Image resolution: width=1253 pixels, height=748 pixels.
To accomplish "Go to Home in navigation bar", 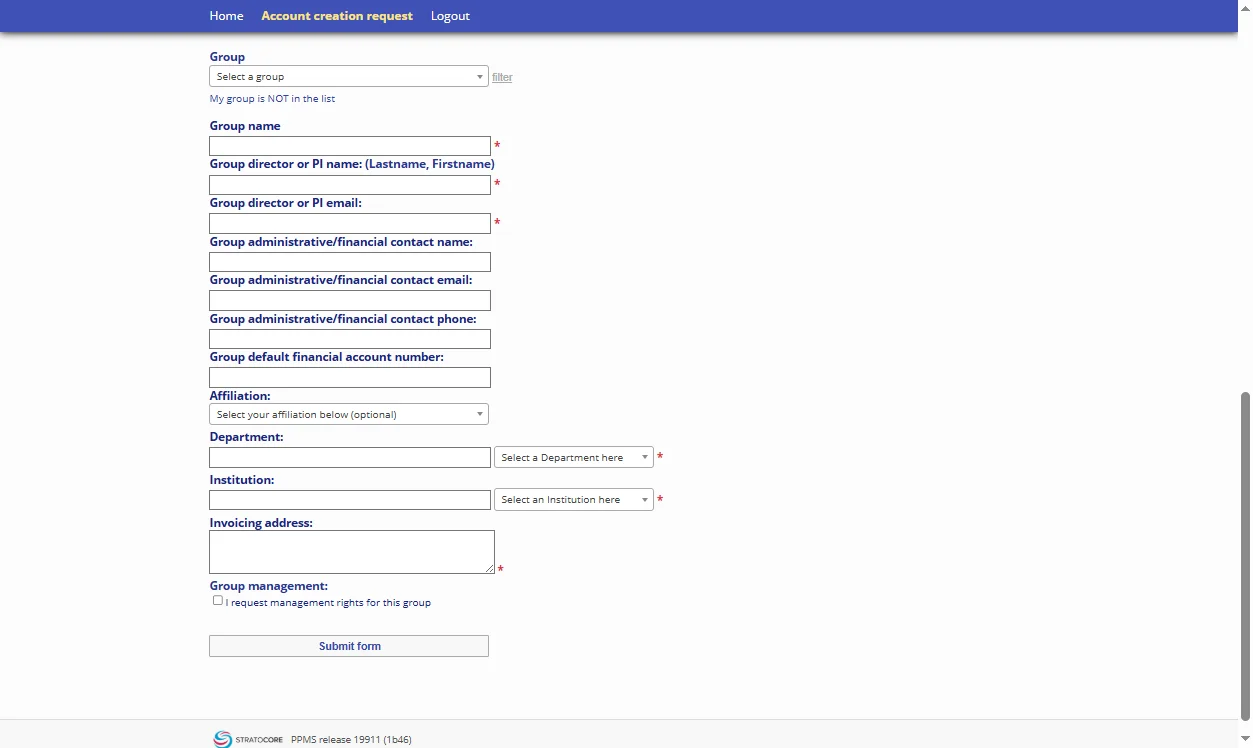I will [x=226, y=16].
